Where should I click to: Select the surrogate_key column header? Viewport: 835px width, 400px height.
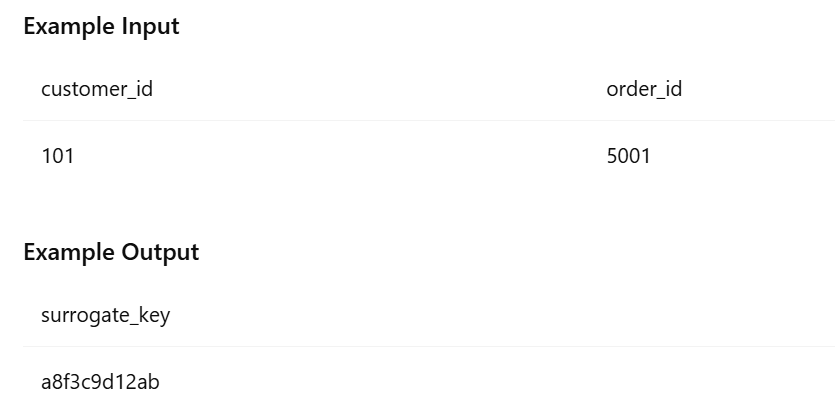(105, 315)
